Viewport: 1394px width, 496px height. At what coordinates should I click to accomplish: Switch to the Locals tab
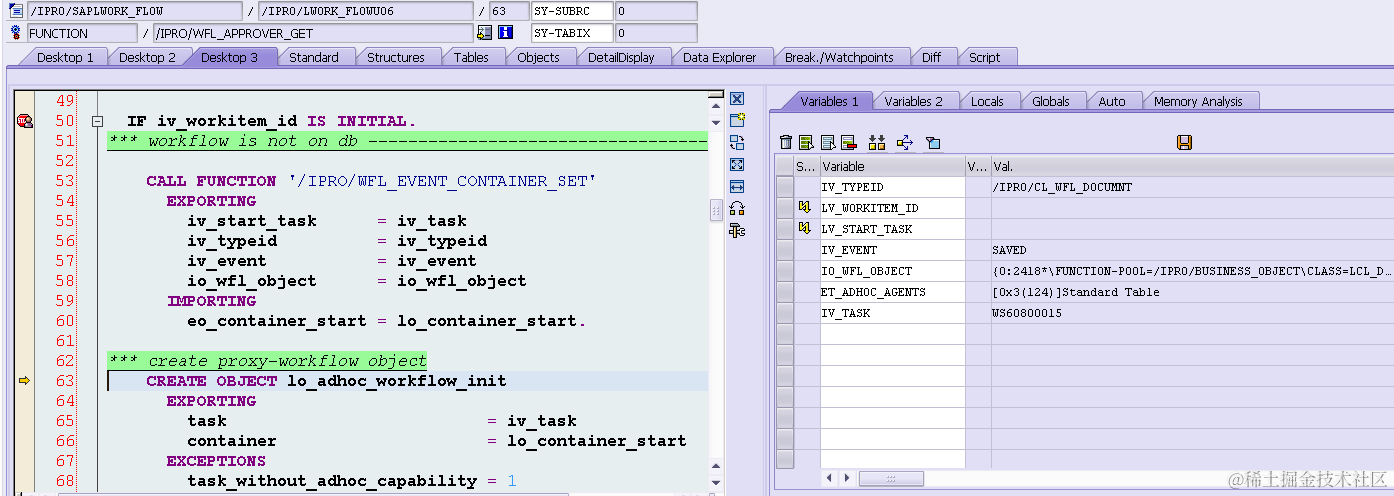click(x=987, y=101)
